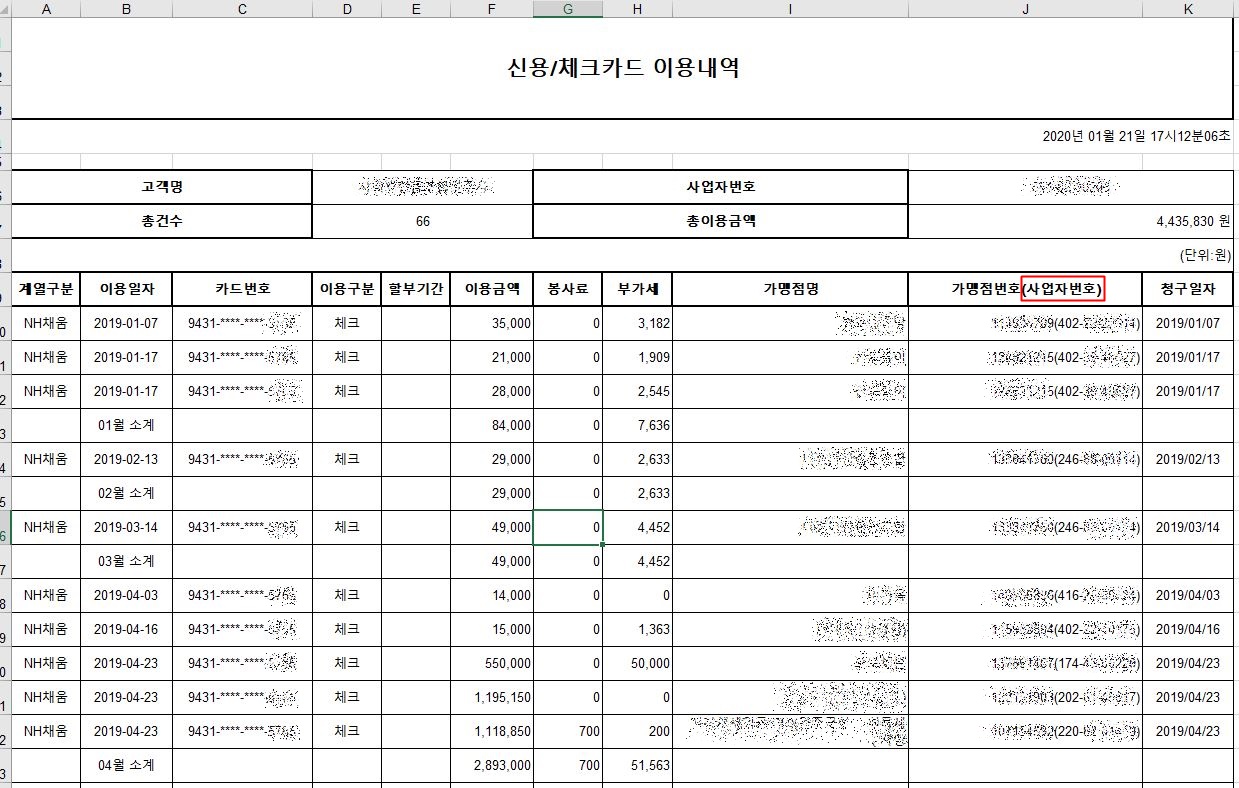1239x788 pixels.
Task: Click the date cell 2019-02-13
Action: [x=126, y=459]
